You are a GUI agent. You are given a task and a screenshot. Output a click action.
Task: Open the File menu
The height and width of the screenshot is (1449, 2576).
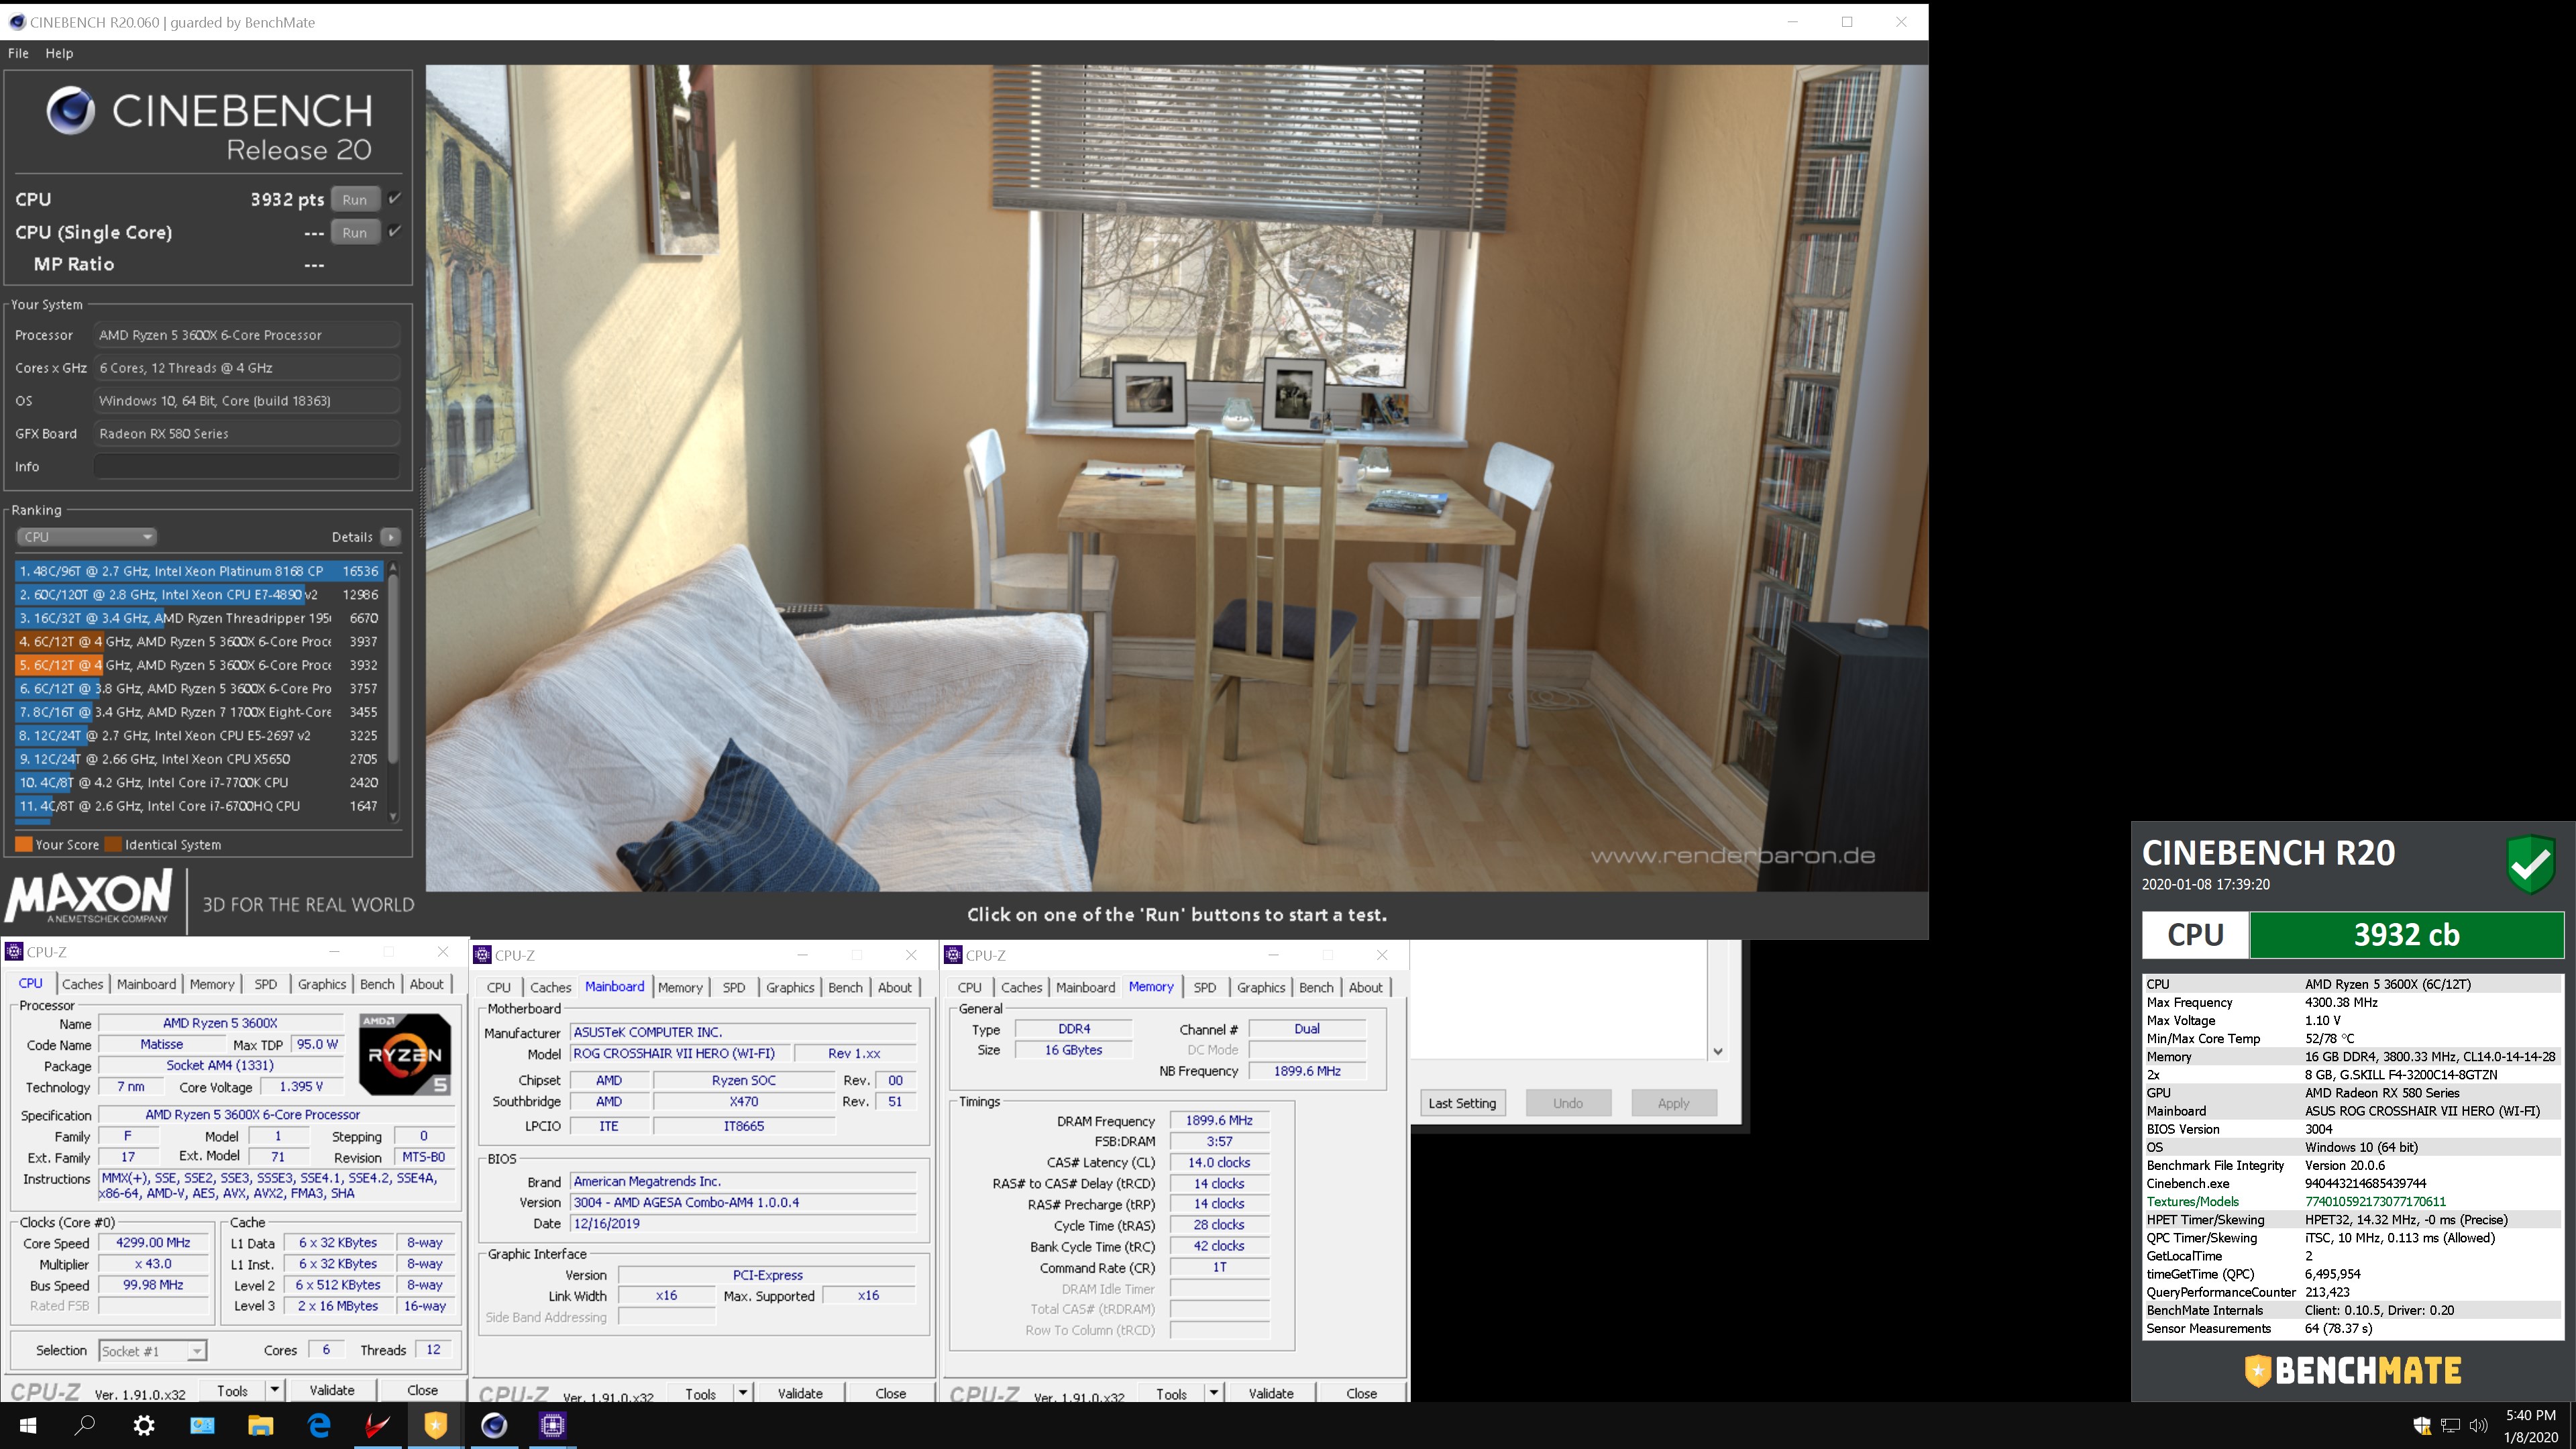point(18,53)
